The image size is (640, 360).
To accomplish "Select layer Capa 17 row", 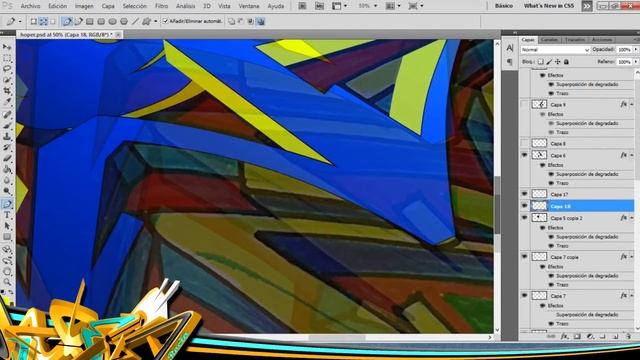I will [x=578, y=194].
